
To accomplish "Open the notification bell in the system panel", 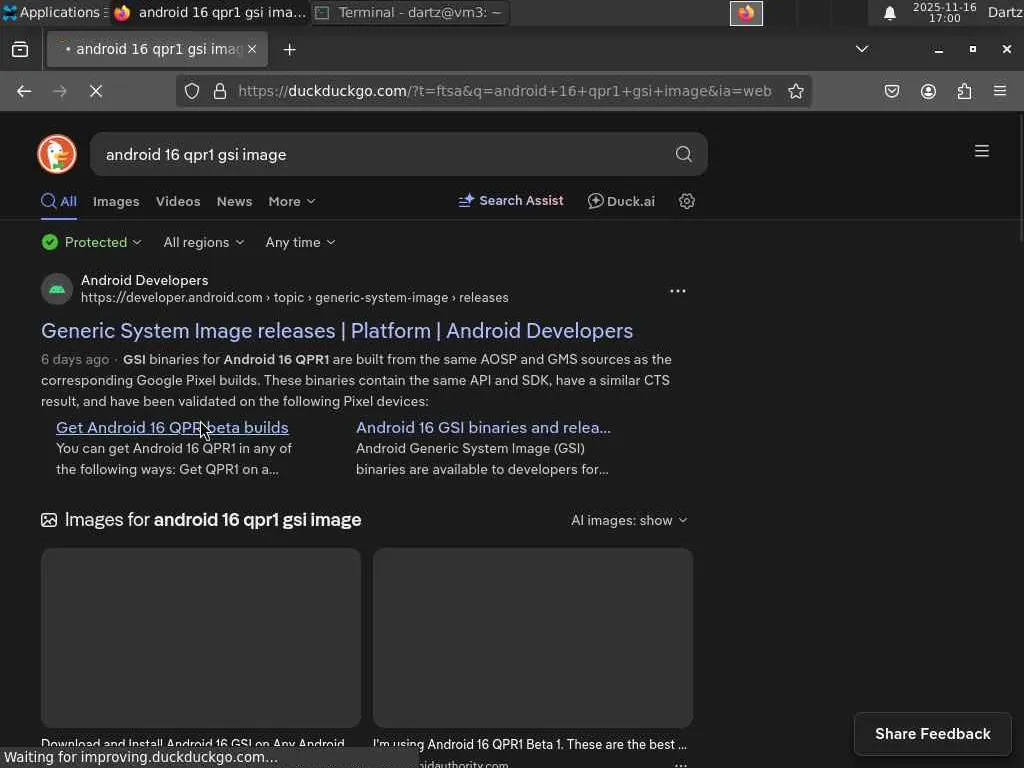I will coord(889,13).
